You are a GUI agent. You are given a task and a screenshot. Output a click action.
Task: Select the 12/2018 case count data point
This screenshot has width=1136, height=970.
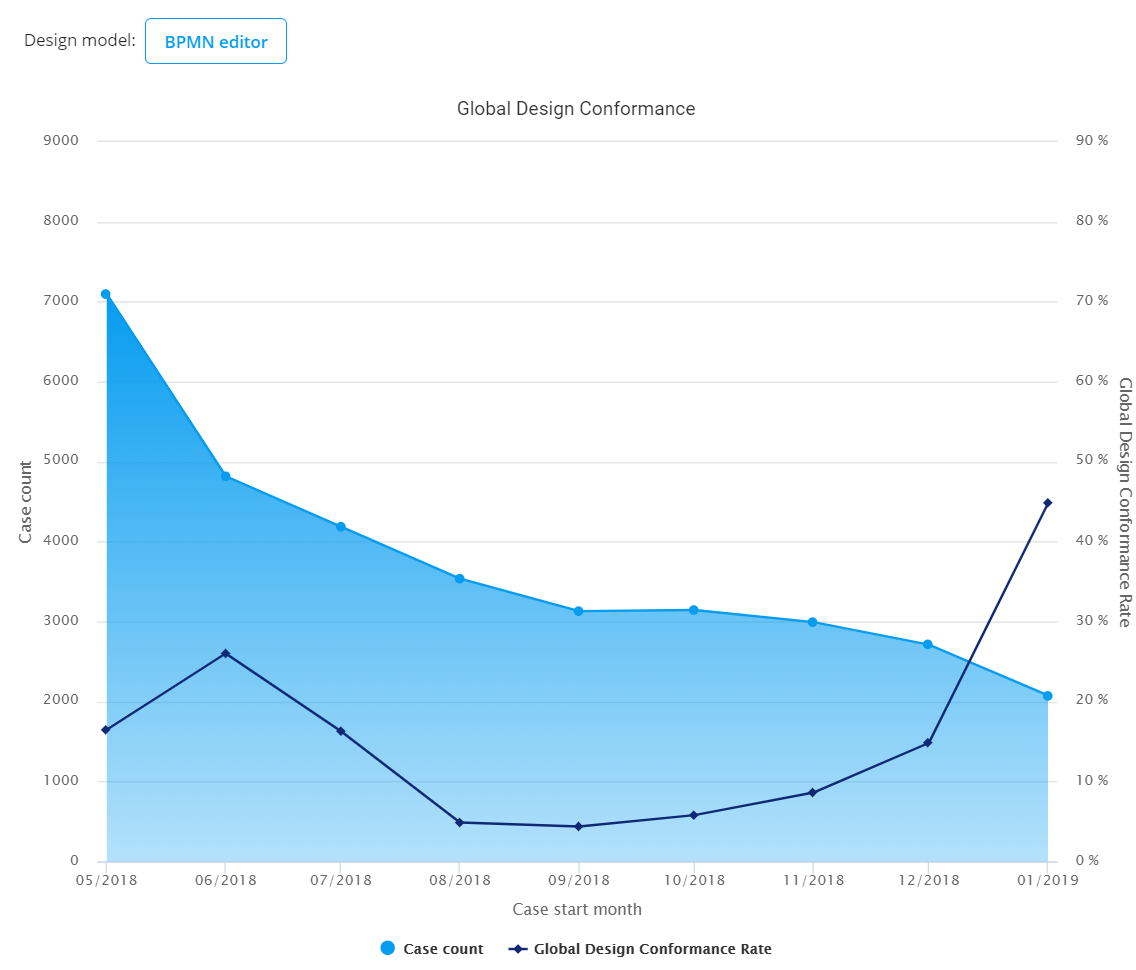pos(927,644)
